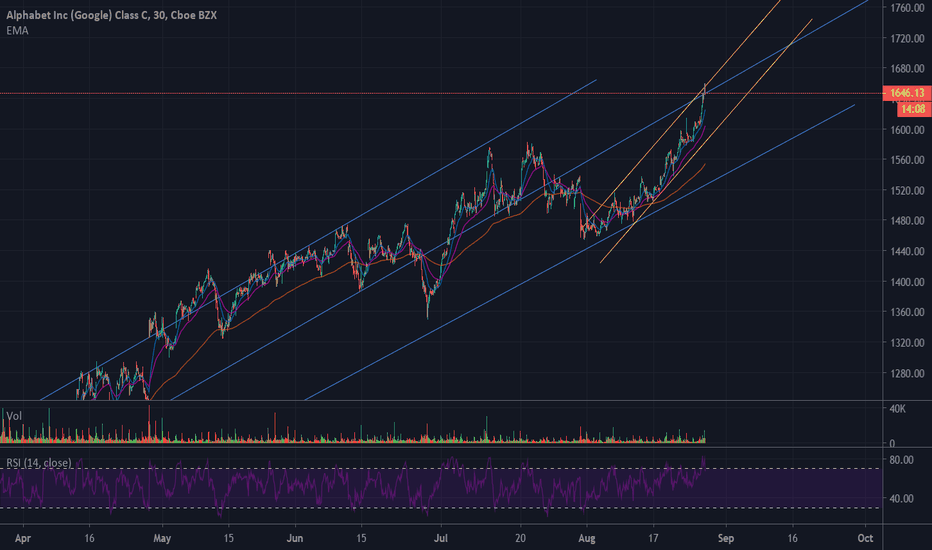Click the Aug date on time axis
Image resolution: width=932 pixels, height=550 pixels.
(x=587, y=539)
